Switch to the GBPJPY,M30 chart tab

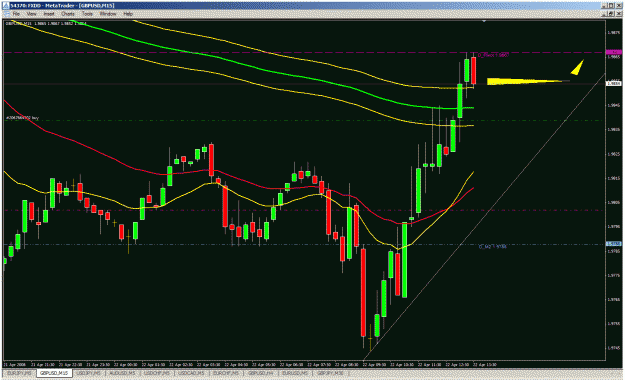330,373
